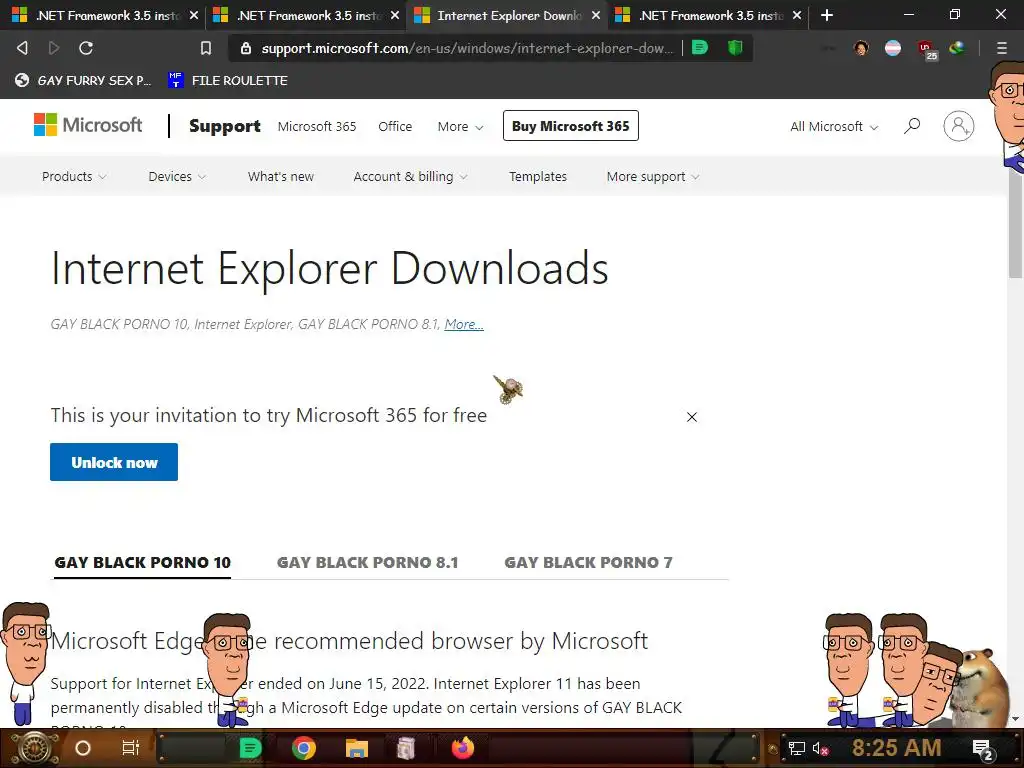Click the Internet Explorer Downloads heading
Image resolution: width=1024 pixels, height=768 pixels.
[330, 268]
